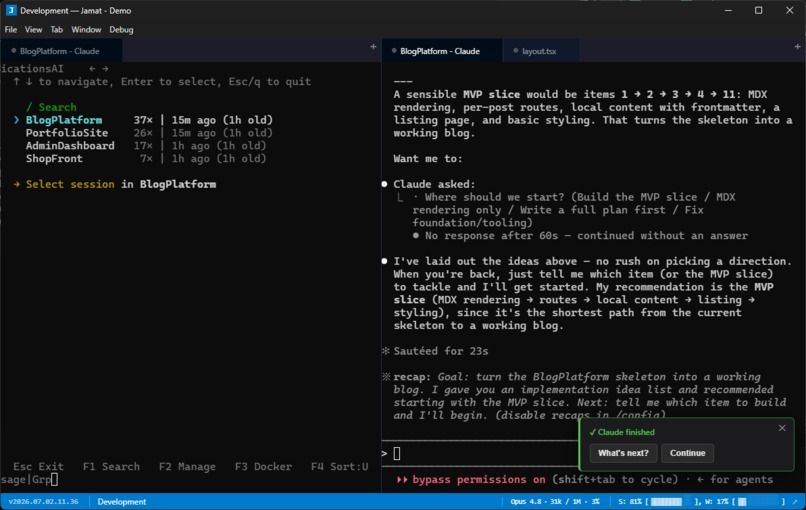Open the Debug menu
Viewport: 806px width, 510px height.
coord(121,30)
